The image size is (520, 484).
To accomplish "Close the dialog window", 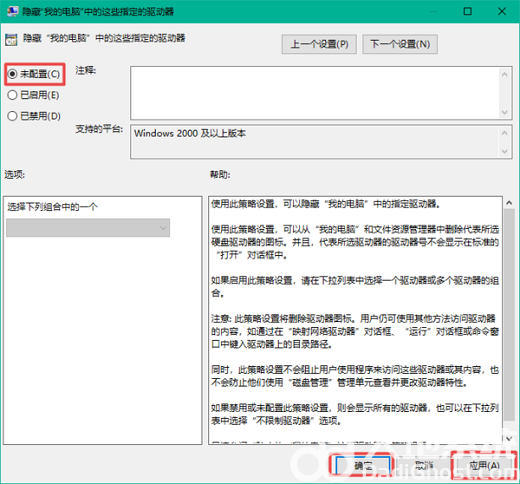I will [x=502, y=11].
